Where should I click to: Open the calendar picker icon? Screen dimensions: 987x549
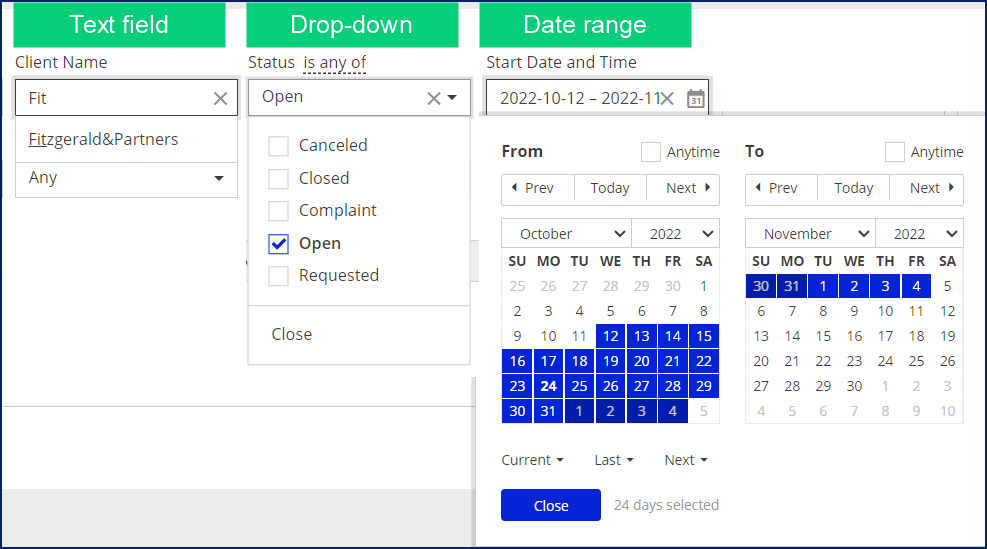pos(696,99)
